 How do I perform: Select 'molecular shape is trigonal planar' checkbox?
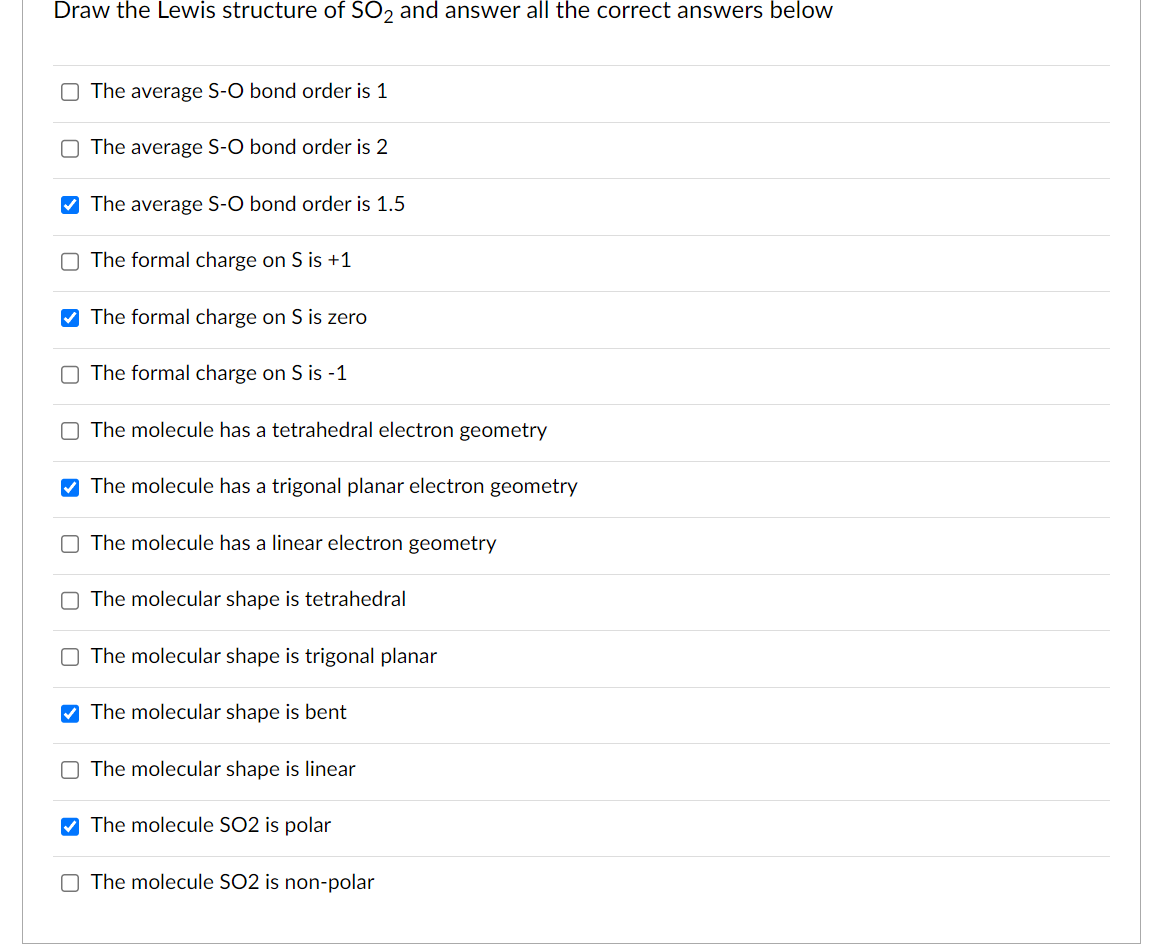click(x=70, y=657)
